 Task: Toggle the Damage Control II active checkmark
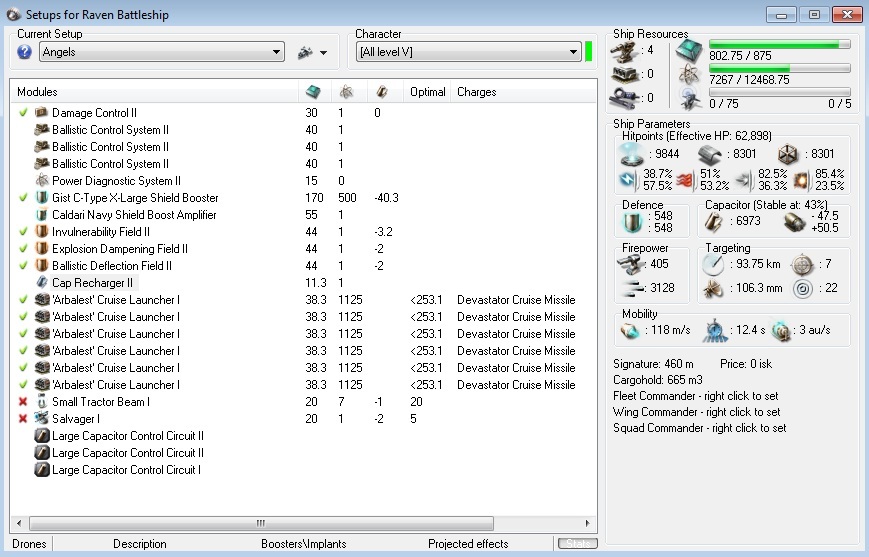click(x=23, y=113)
